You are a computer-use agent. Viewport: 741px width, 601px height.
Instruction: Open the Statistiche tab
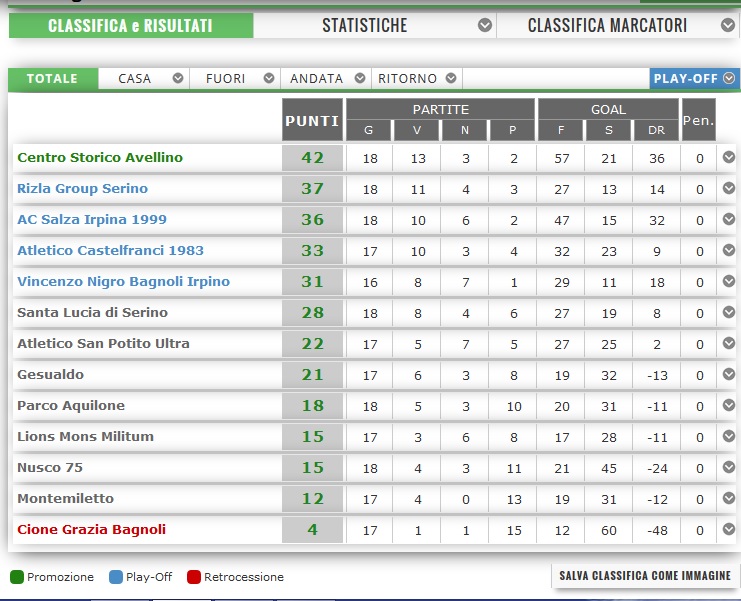coord(365,26)
